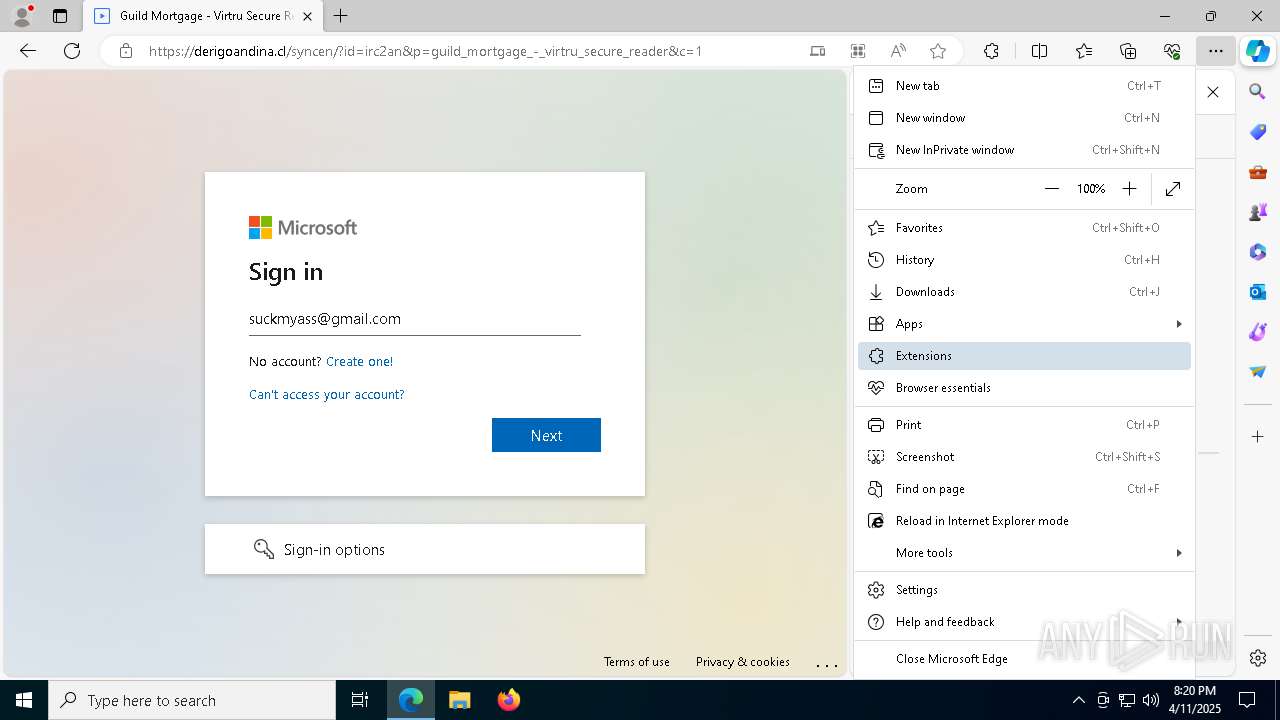Viewport: 1280px width, 720px height.
Task: Click sidebar add plus icon
Action: click(x=1258, y=437)
